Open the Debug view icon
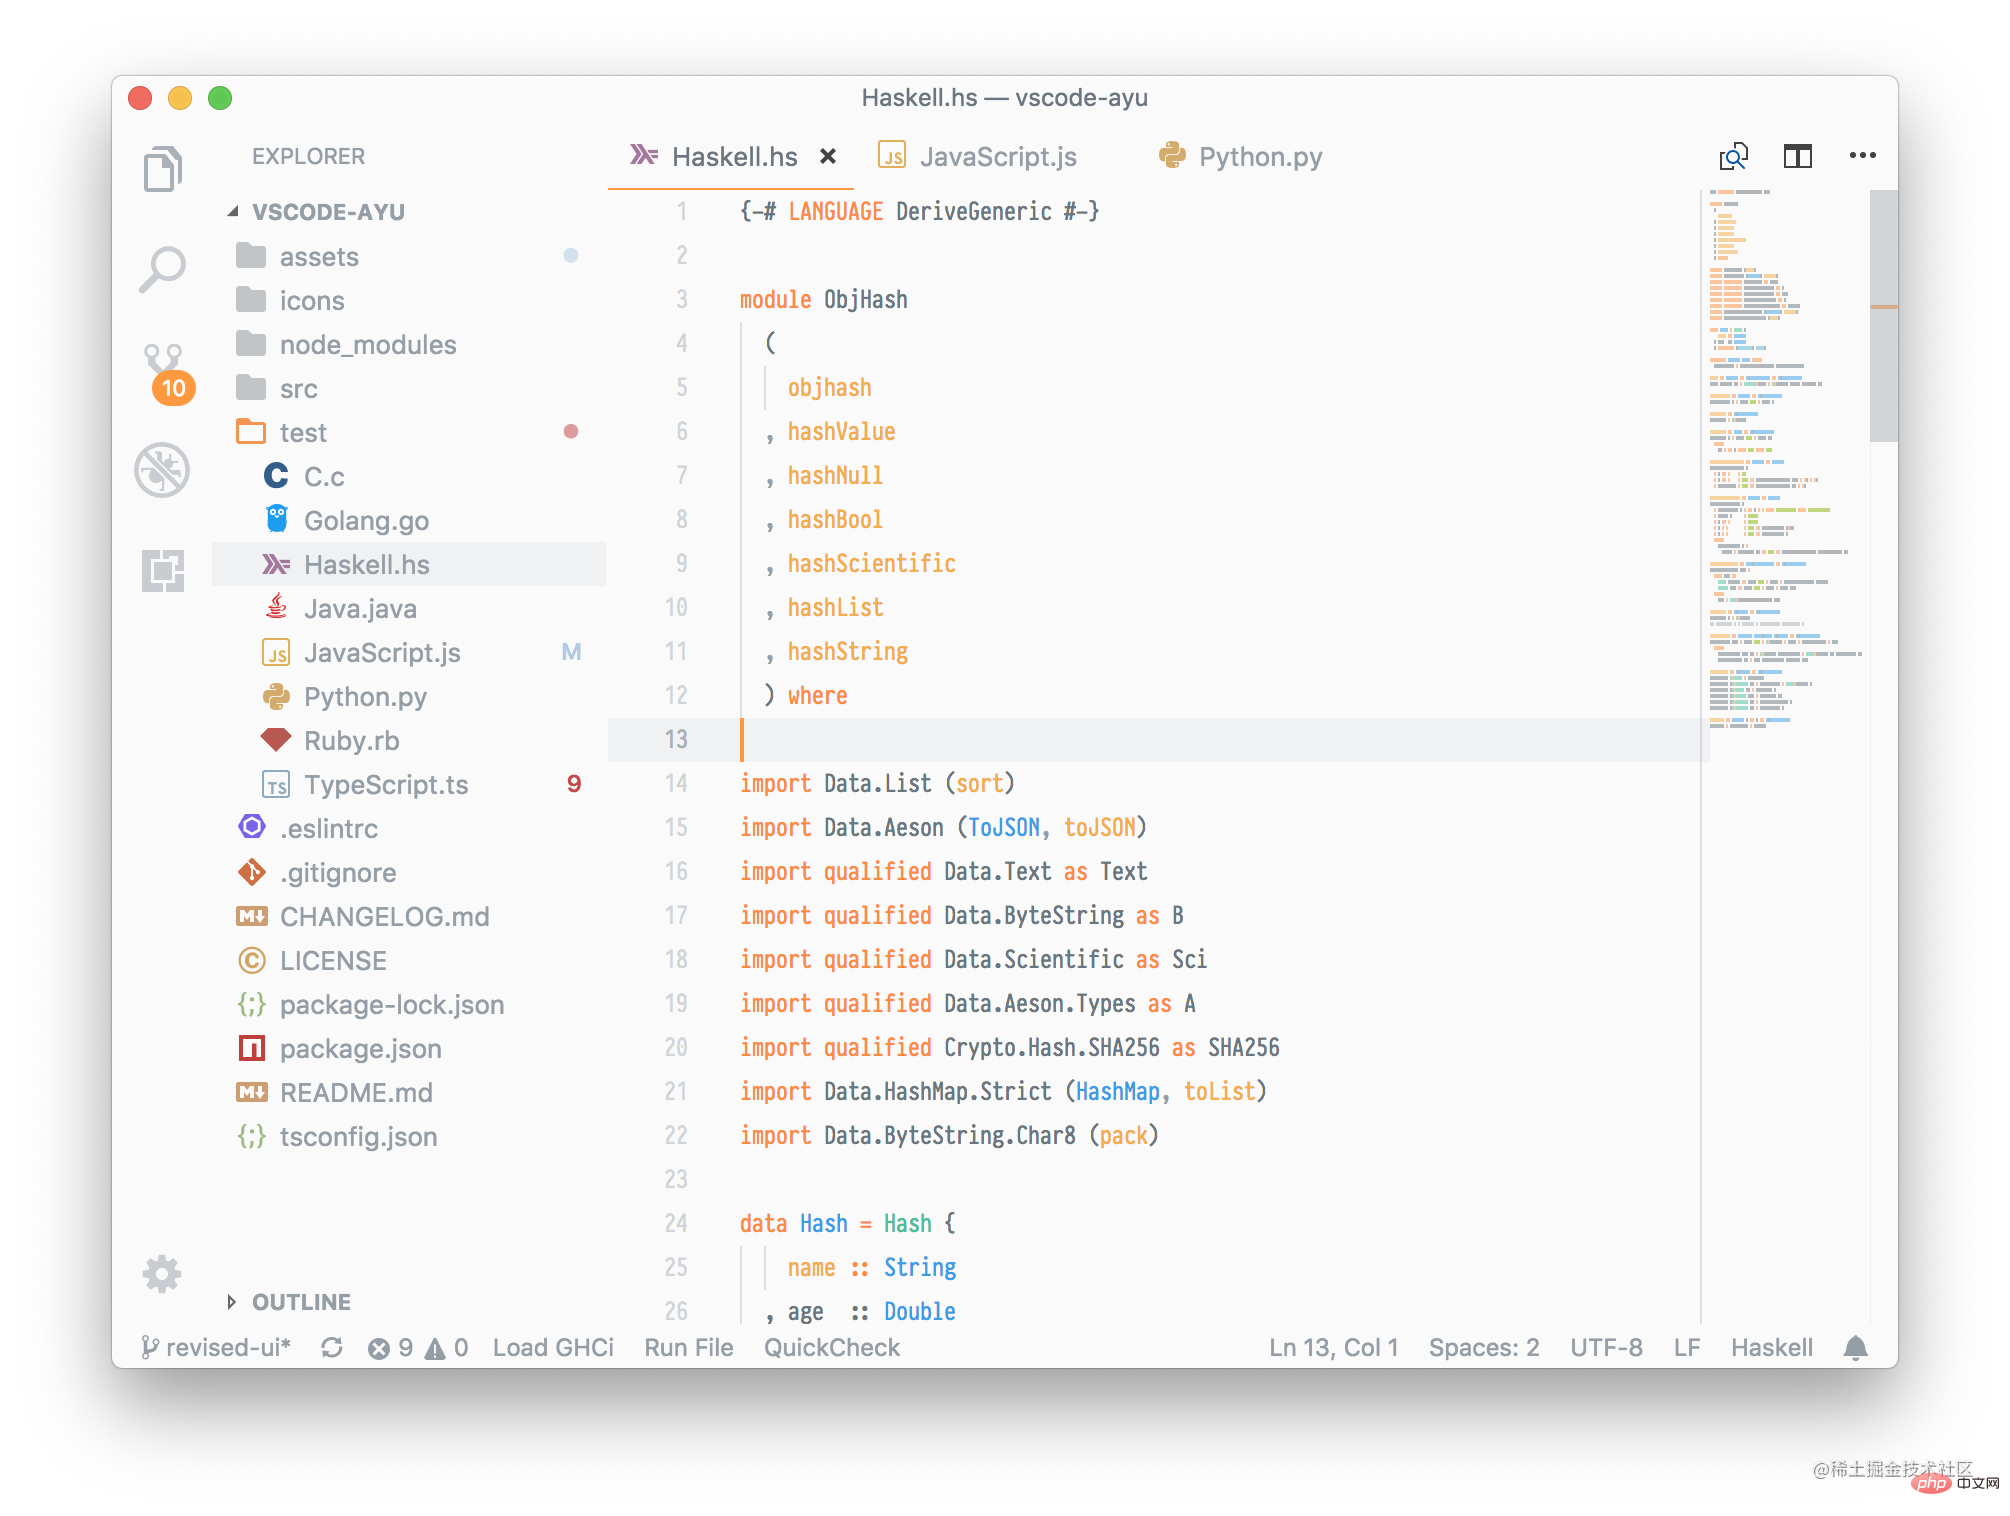 pyautogui.click(x=162, y=470)
